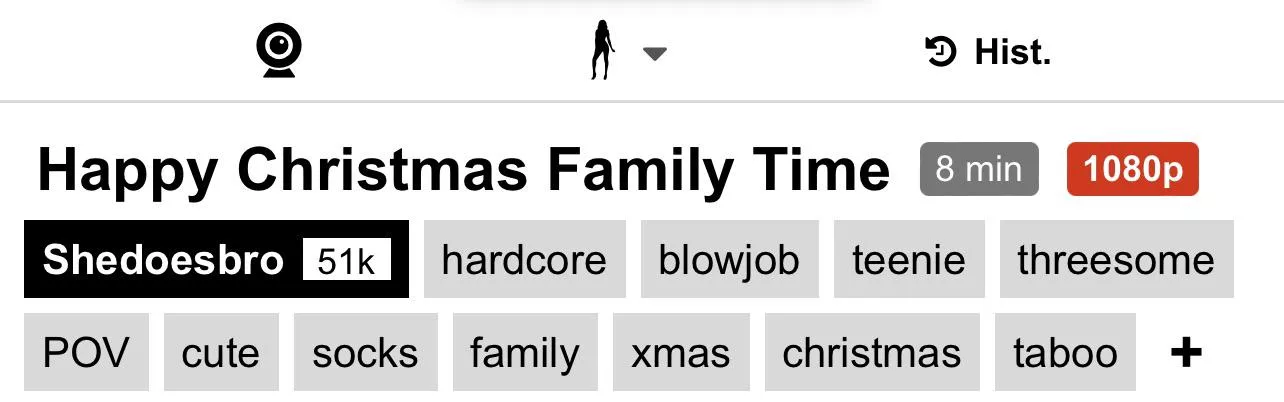Open the Shedoesbro channel

[x=163, y=260]
